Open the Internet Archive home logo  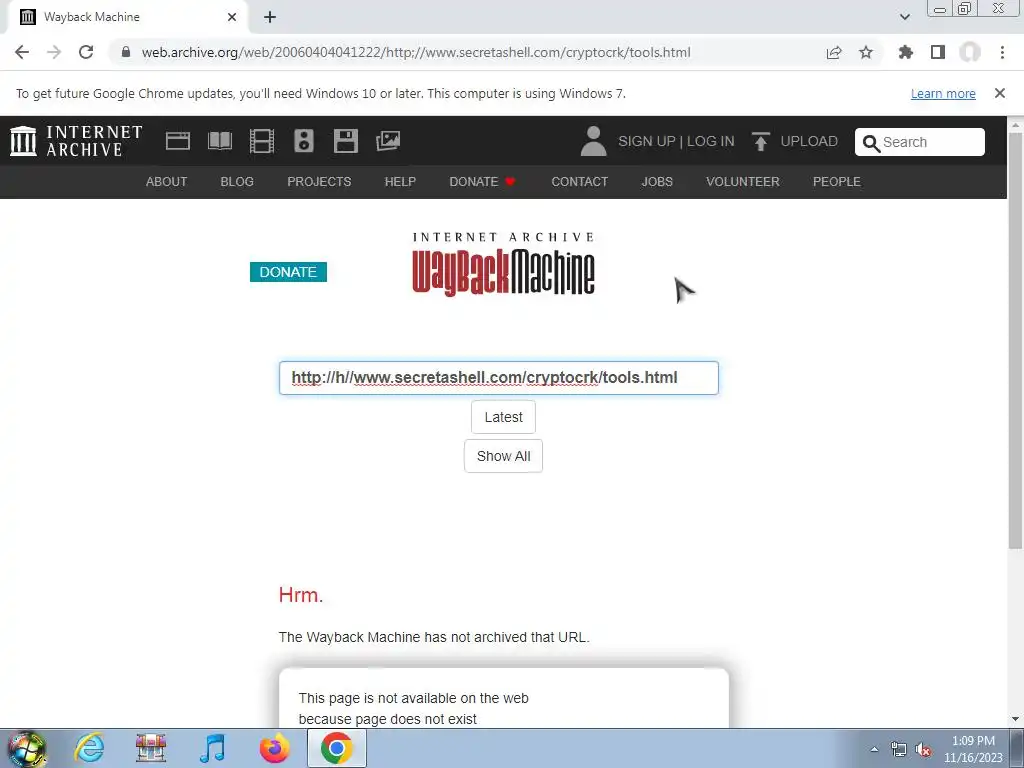pos(76,141)
